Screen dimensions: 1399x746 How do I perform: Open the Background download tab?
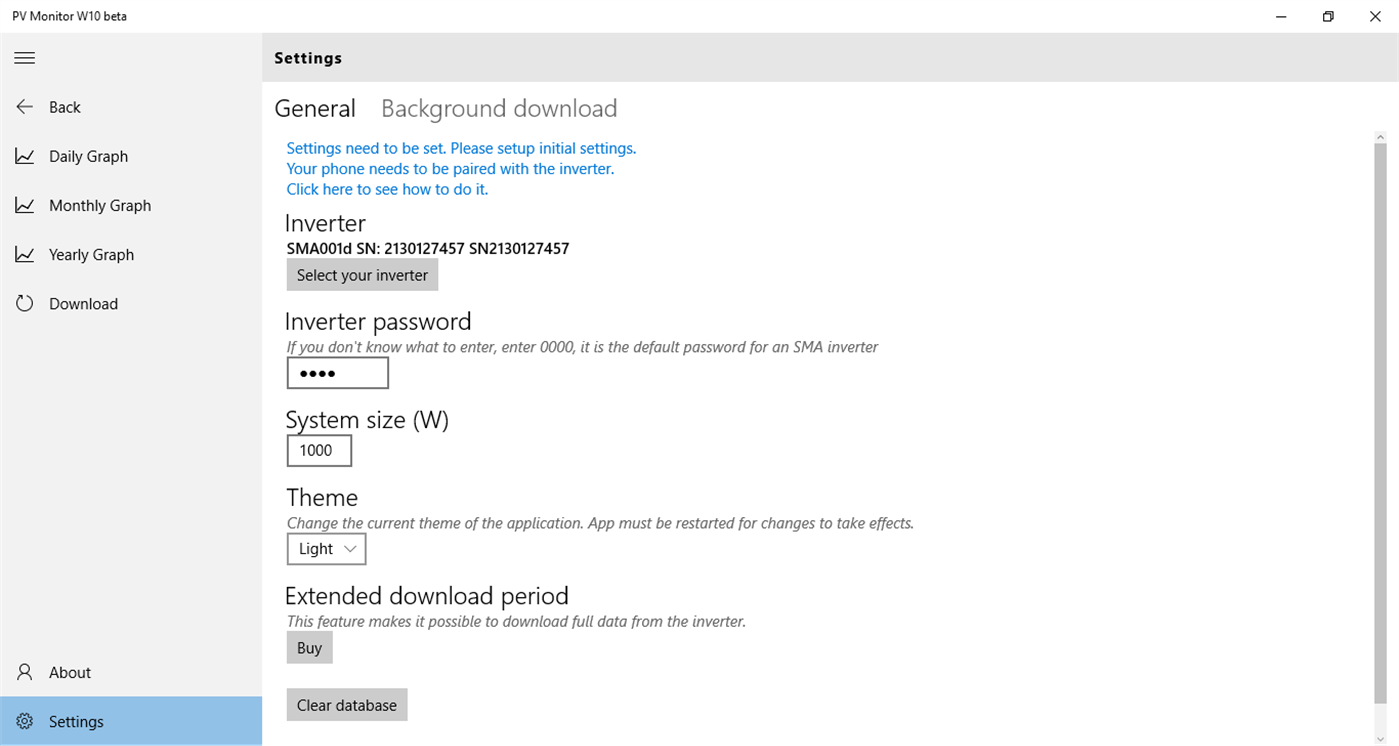[x=499, y=109]
